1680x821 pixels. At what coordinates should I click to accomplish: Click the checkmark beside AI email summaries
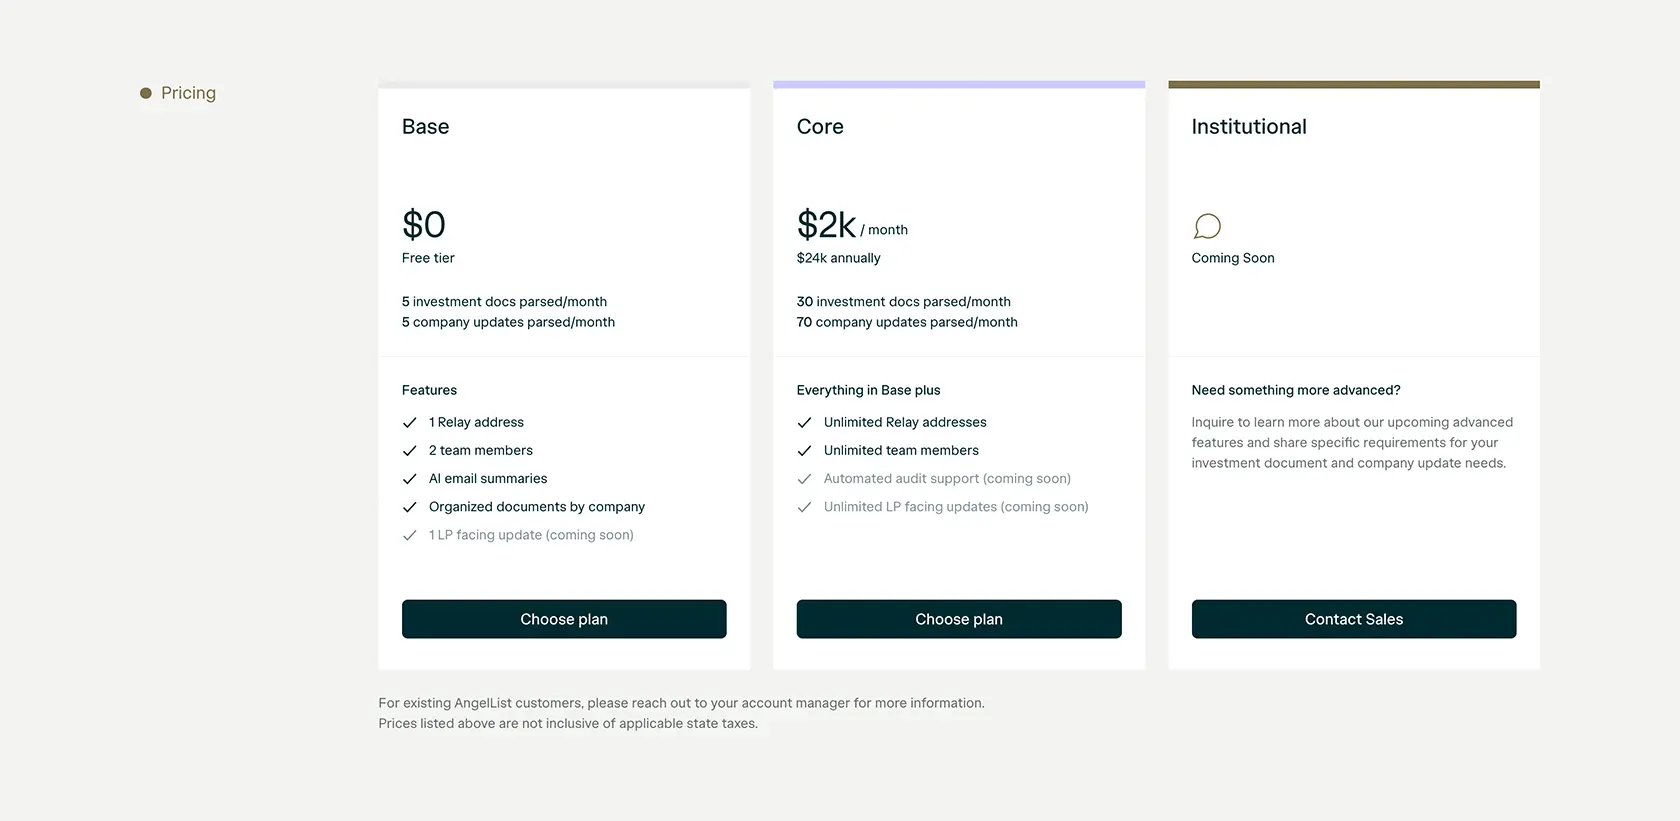(409, 479)
